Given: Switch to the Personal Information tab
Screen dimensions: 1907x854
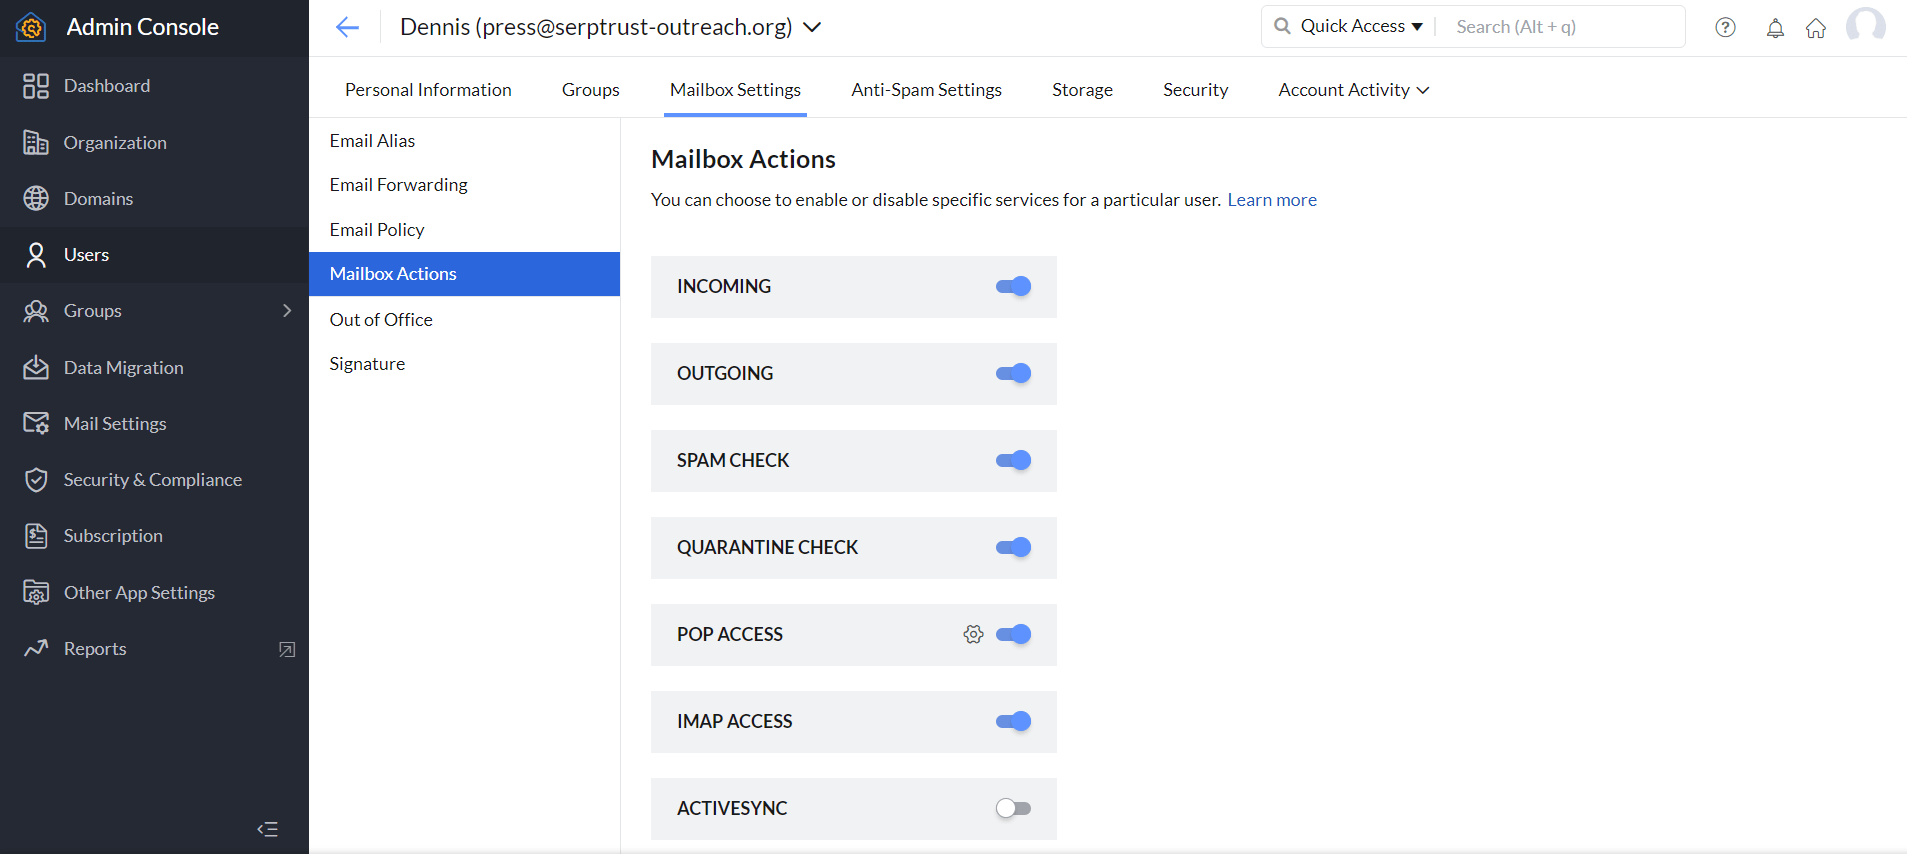Looking at the screenshot, I should point(428,90).
